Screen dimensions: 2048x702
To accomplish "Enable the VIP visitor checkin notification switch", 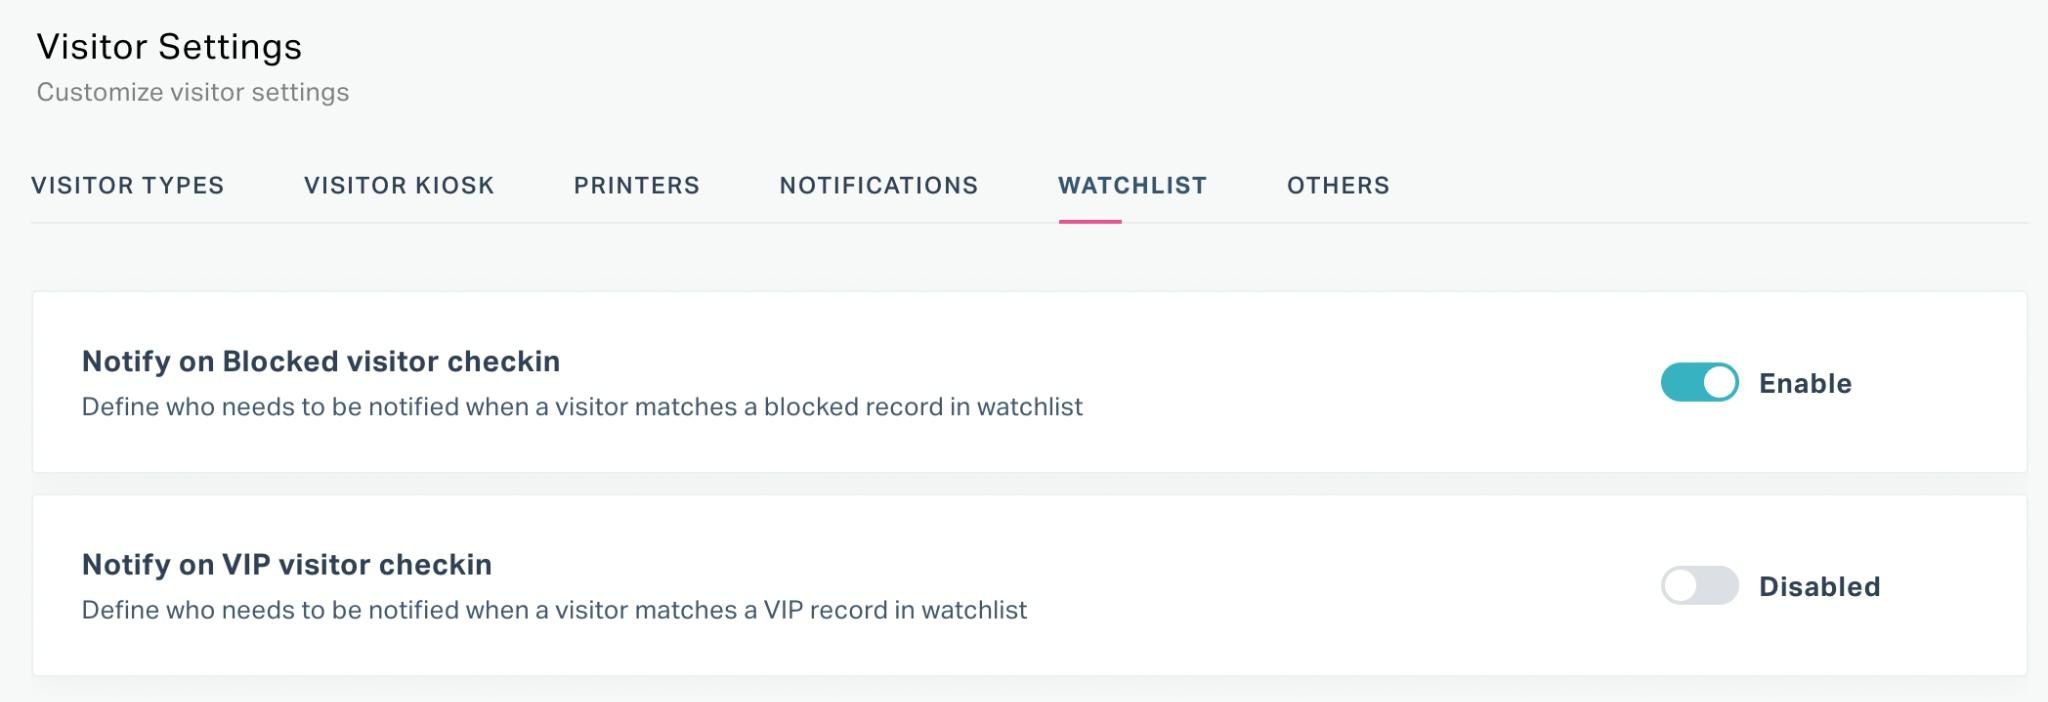I will (1700, 586).
